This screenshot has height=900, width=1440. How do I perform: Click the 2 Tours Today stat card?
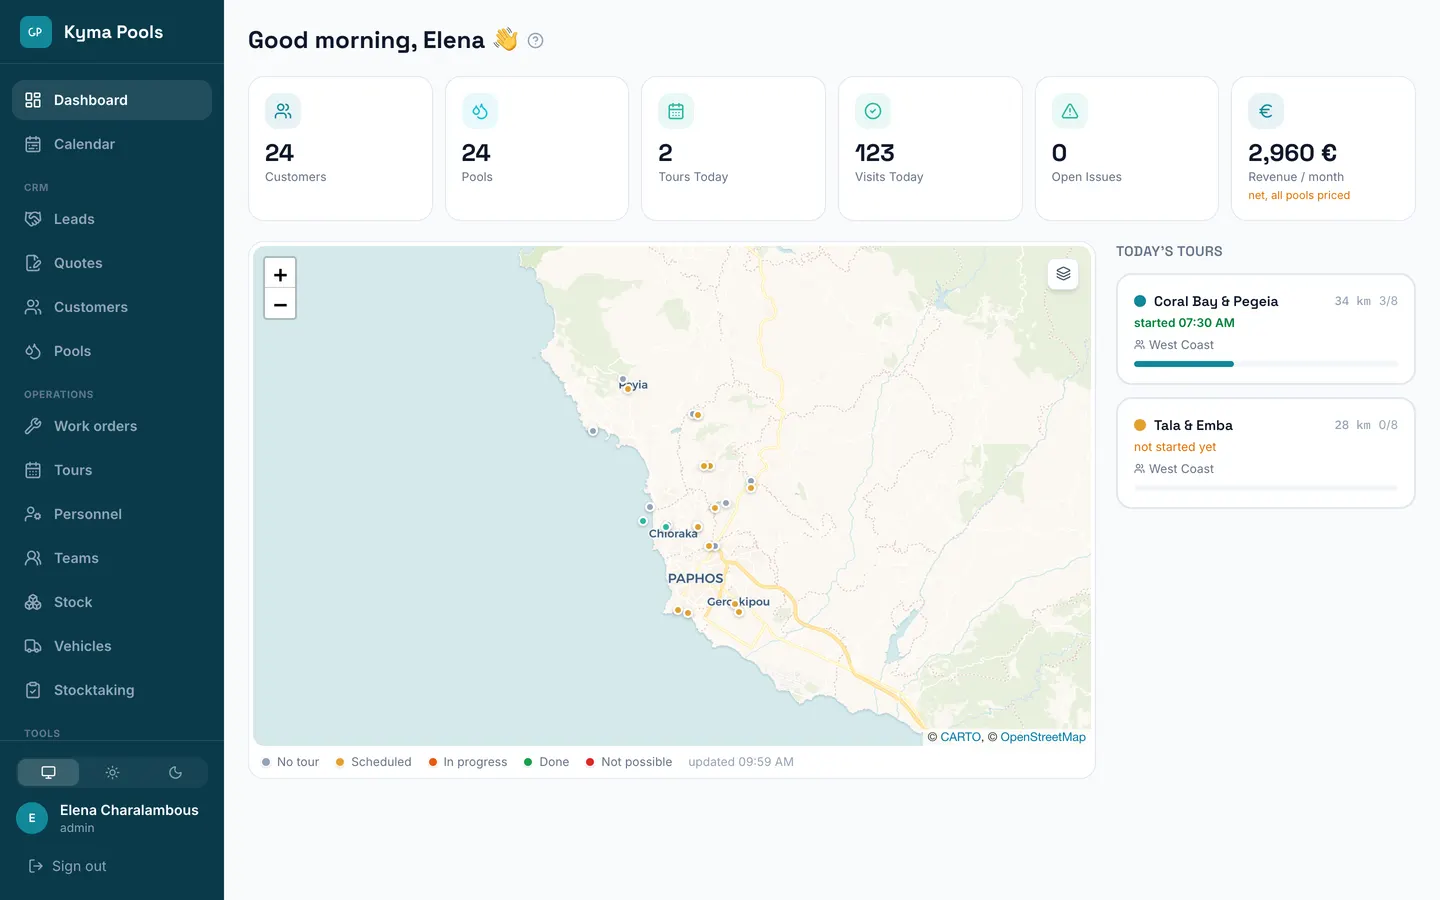coord(733,148)
